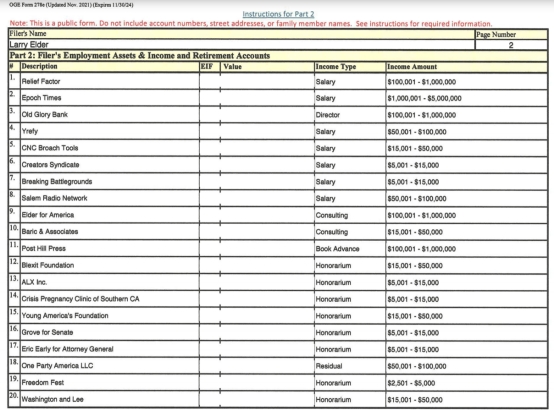Click the $2,501 - $5,000 amount cell

point(467,383)
